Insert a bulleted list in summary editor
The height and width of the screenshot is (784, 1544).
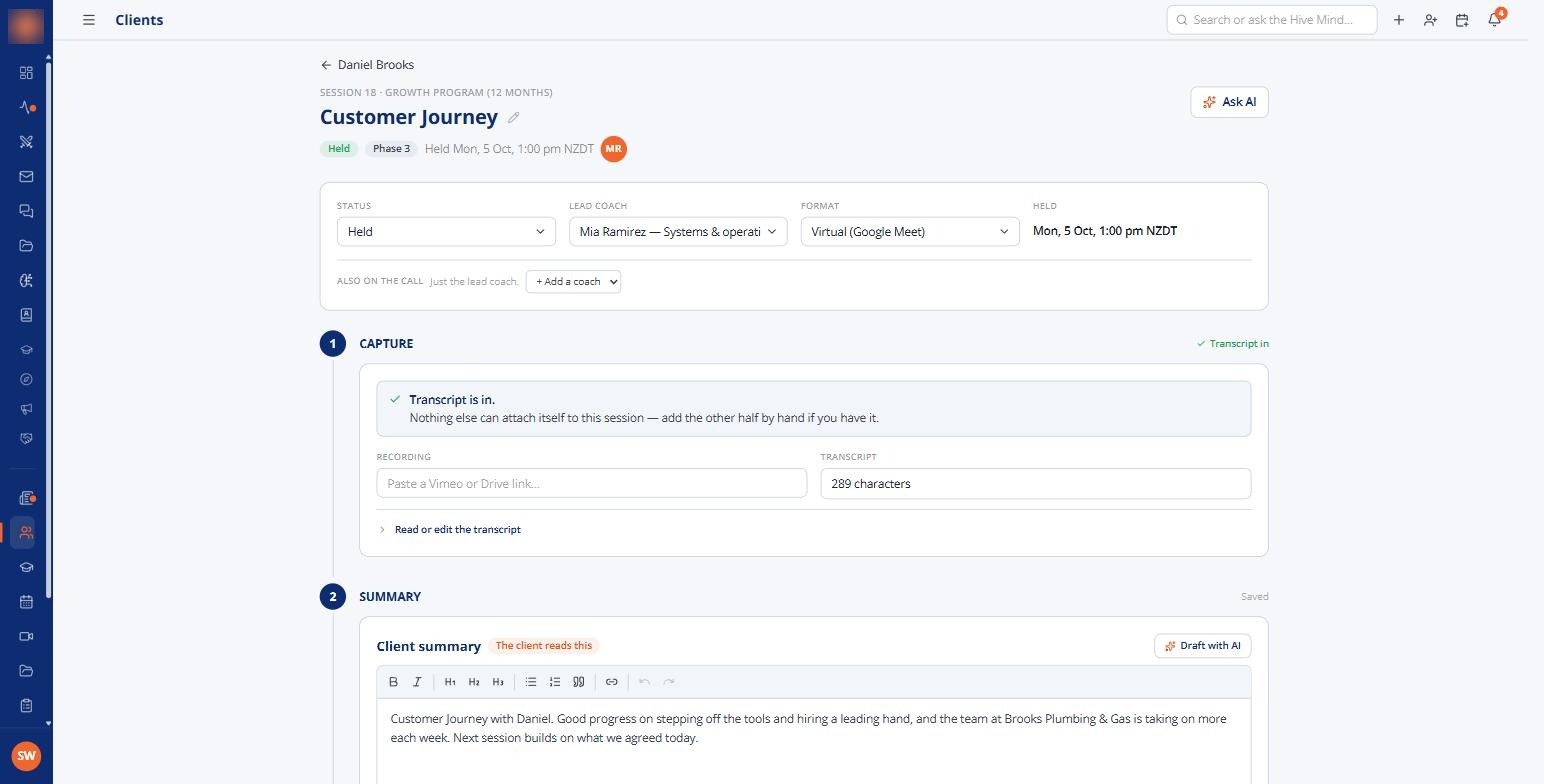531,682
